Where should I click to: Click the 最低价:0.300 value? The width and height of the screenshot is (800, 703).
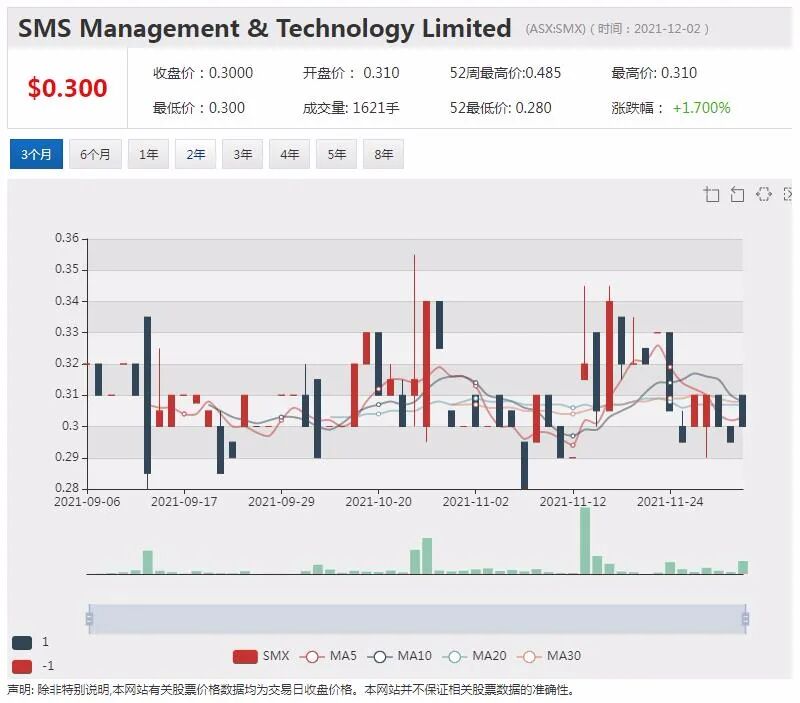tap(198, 108)
